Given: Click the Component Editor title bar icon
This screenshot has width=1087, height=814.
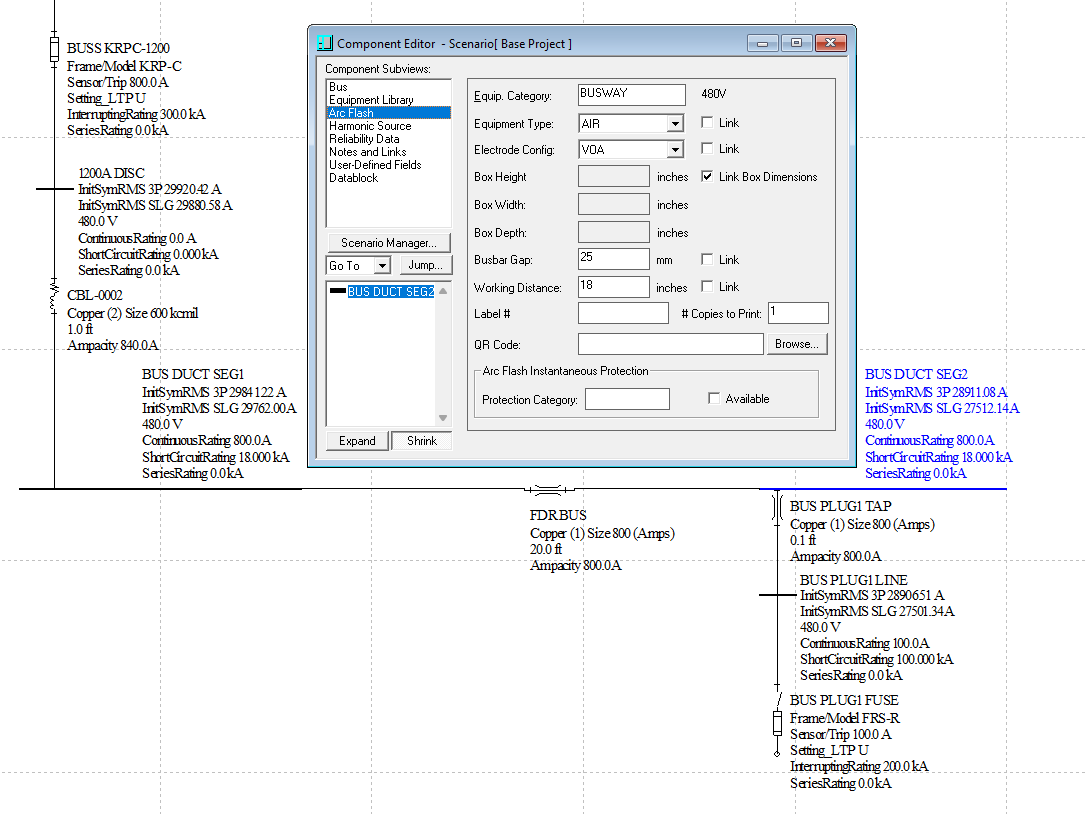Looking at the screenshot, I should click(324, 44).
